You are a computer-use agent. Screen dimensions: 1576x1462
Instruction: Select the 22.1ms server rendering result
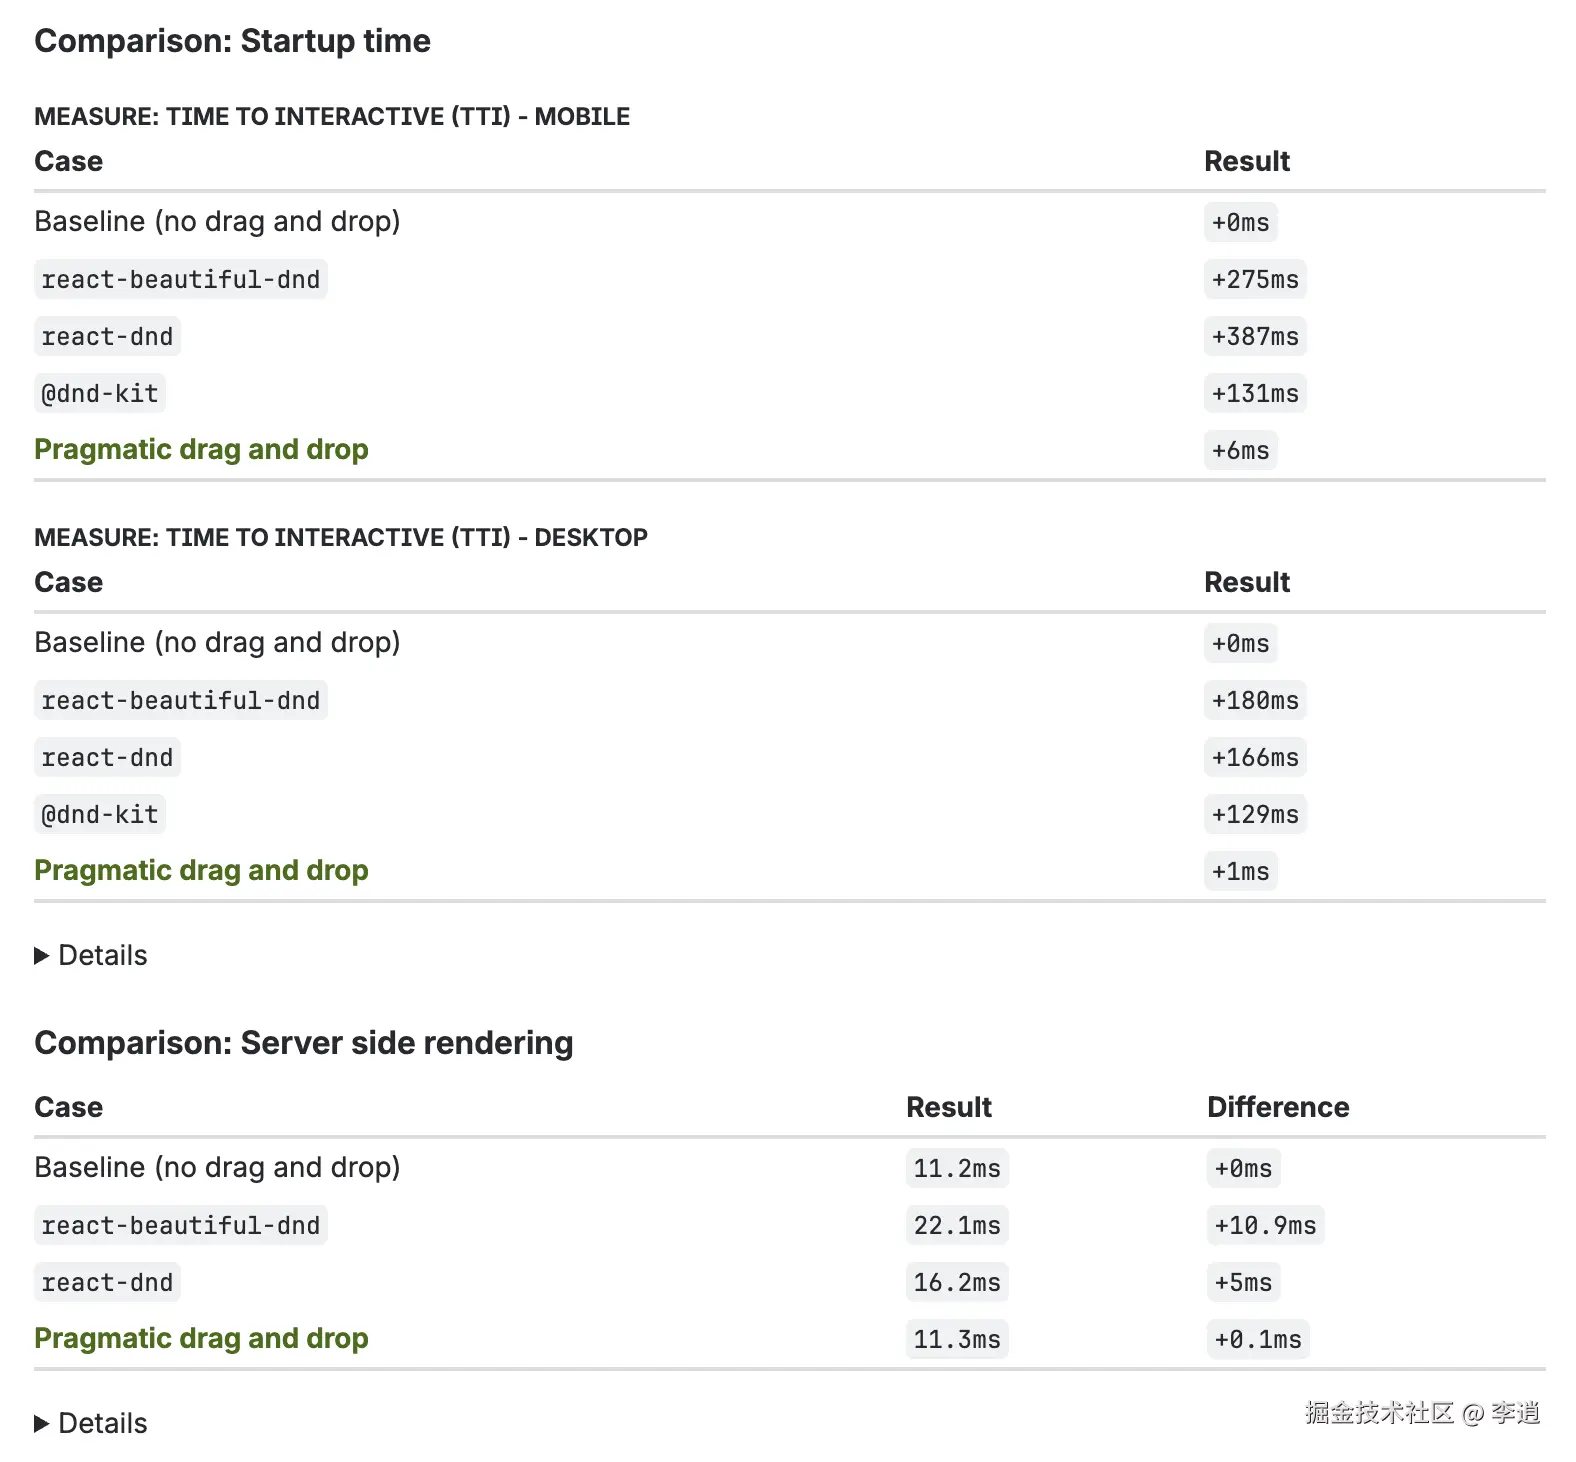[957, 1226]
